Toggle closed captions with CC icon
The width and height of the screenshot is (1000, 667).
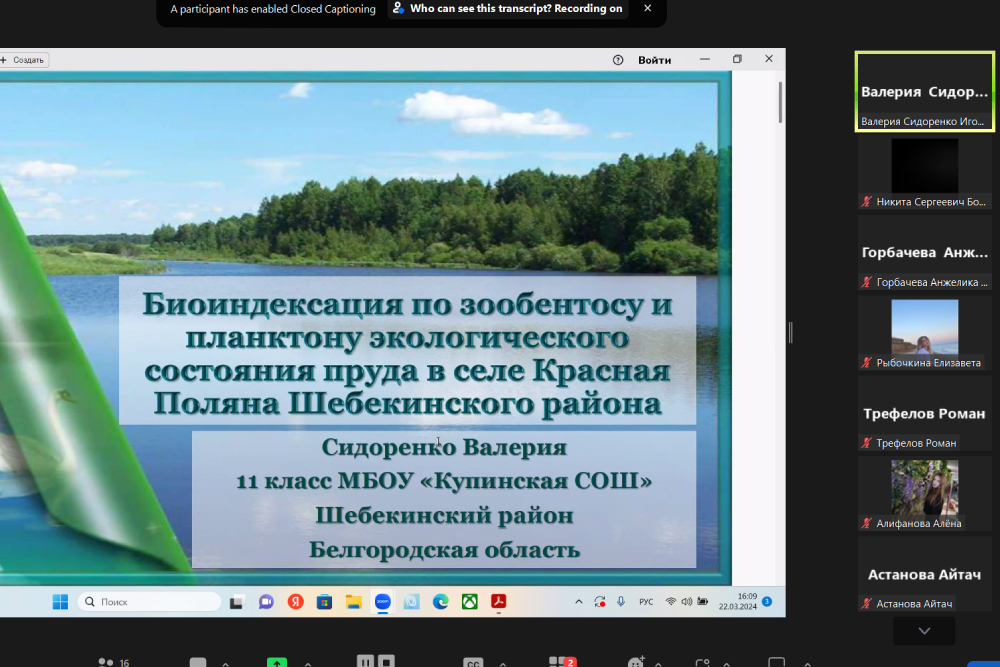(x=473, y=662)
